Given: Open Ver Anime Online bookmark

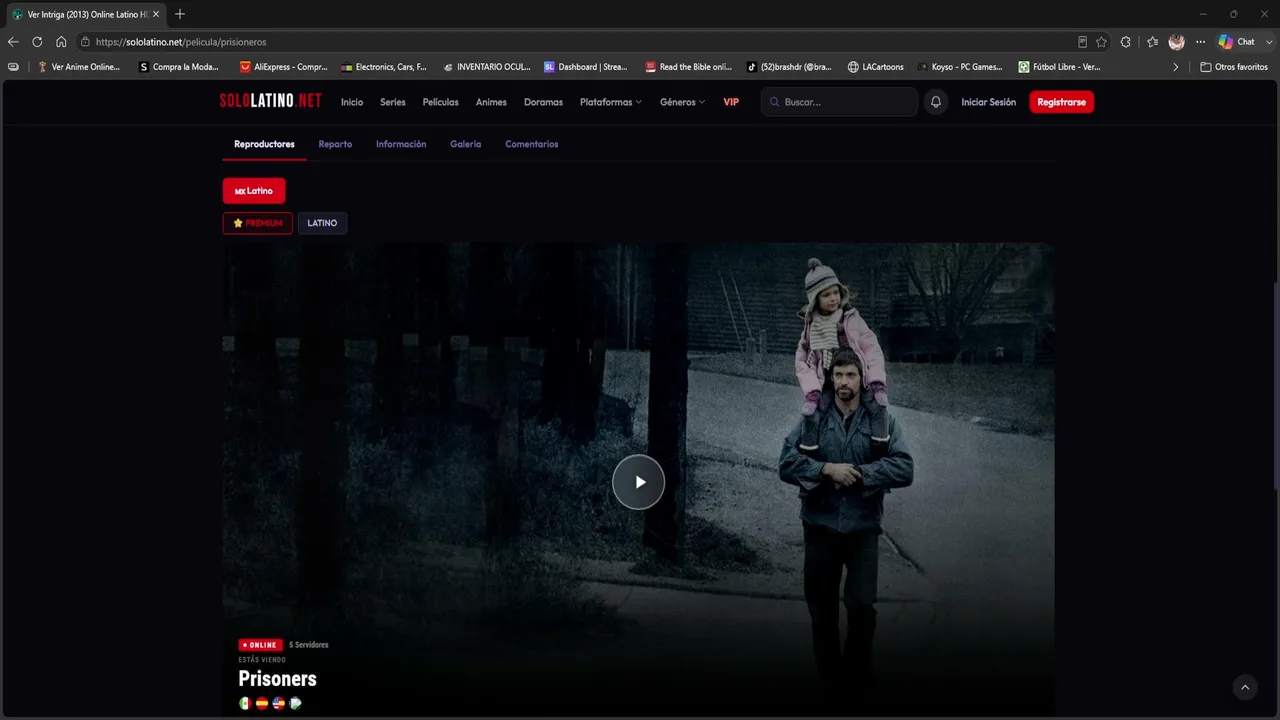Looking at the screenshot, I should [x=78, y=67].
